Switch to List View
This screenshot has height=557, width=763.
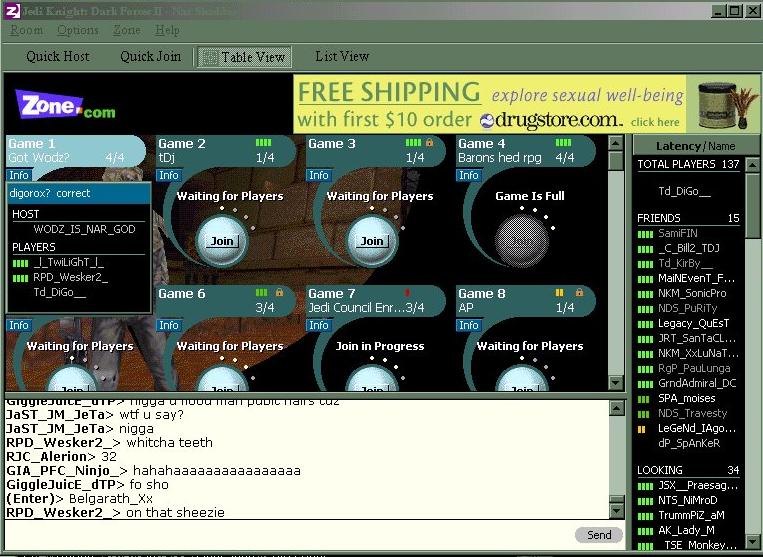342,56
